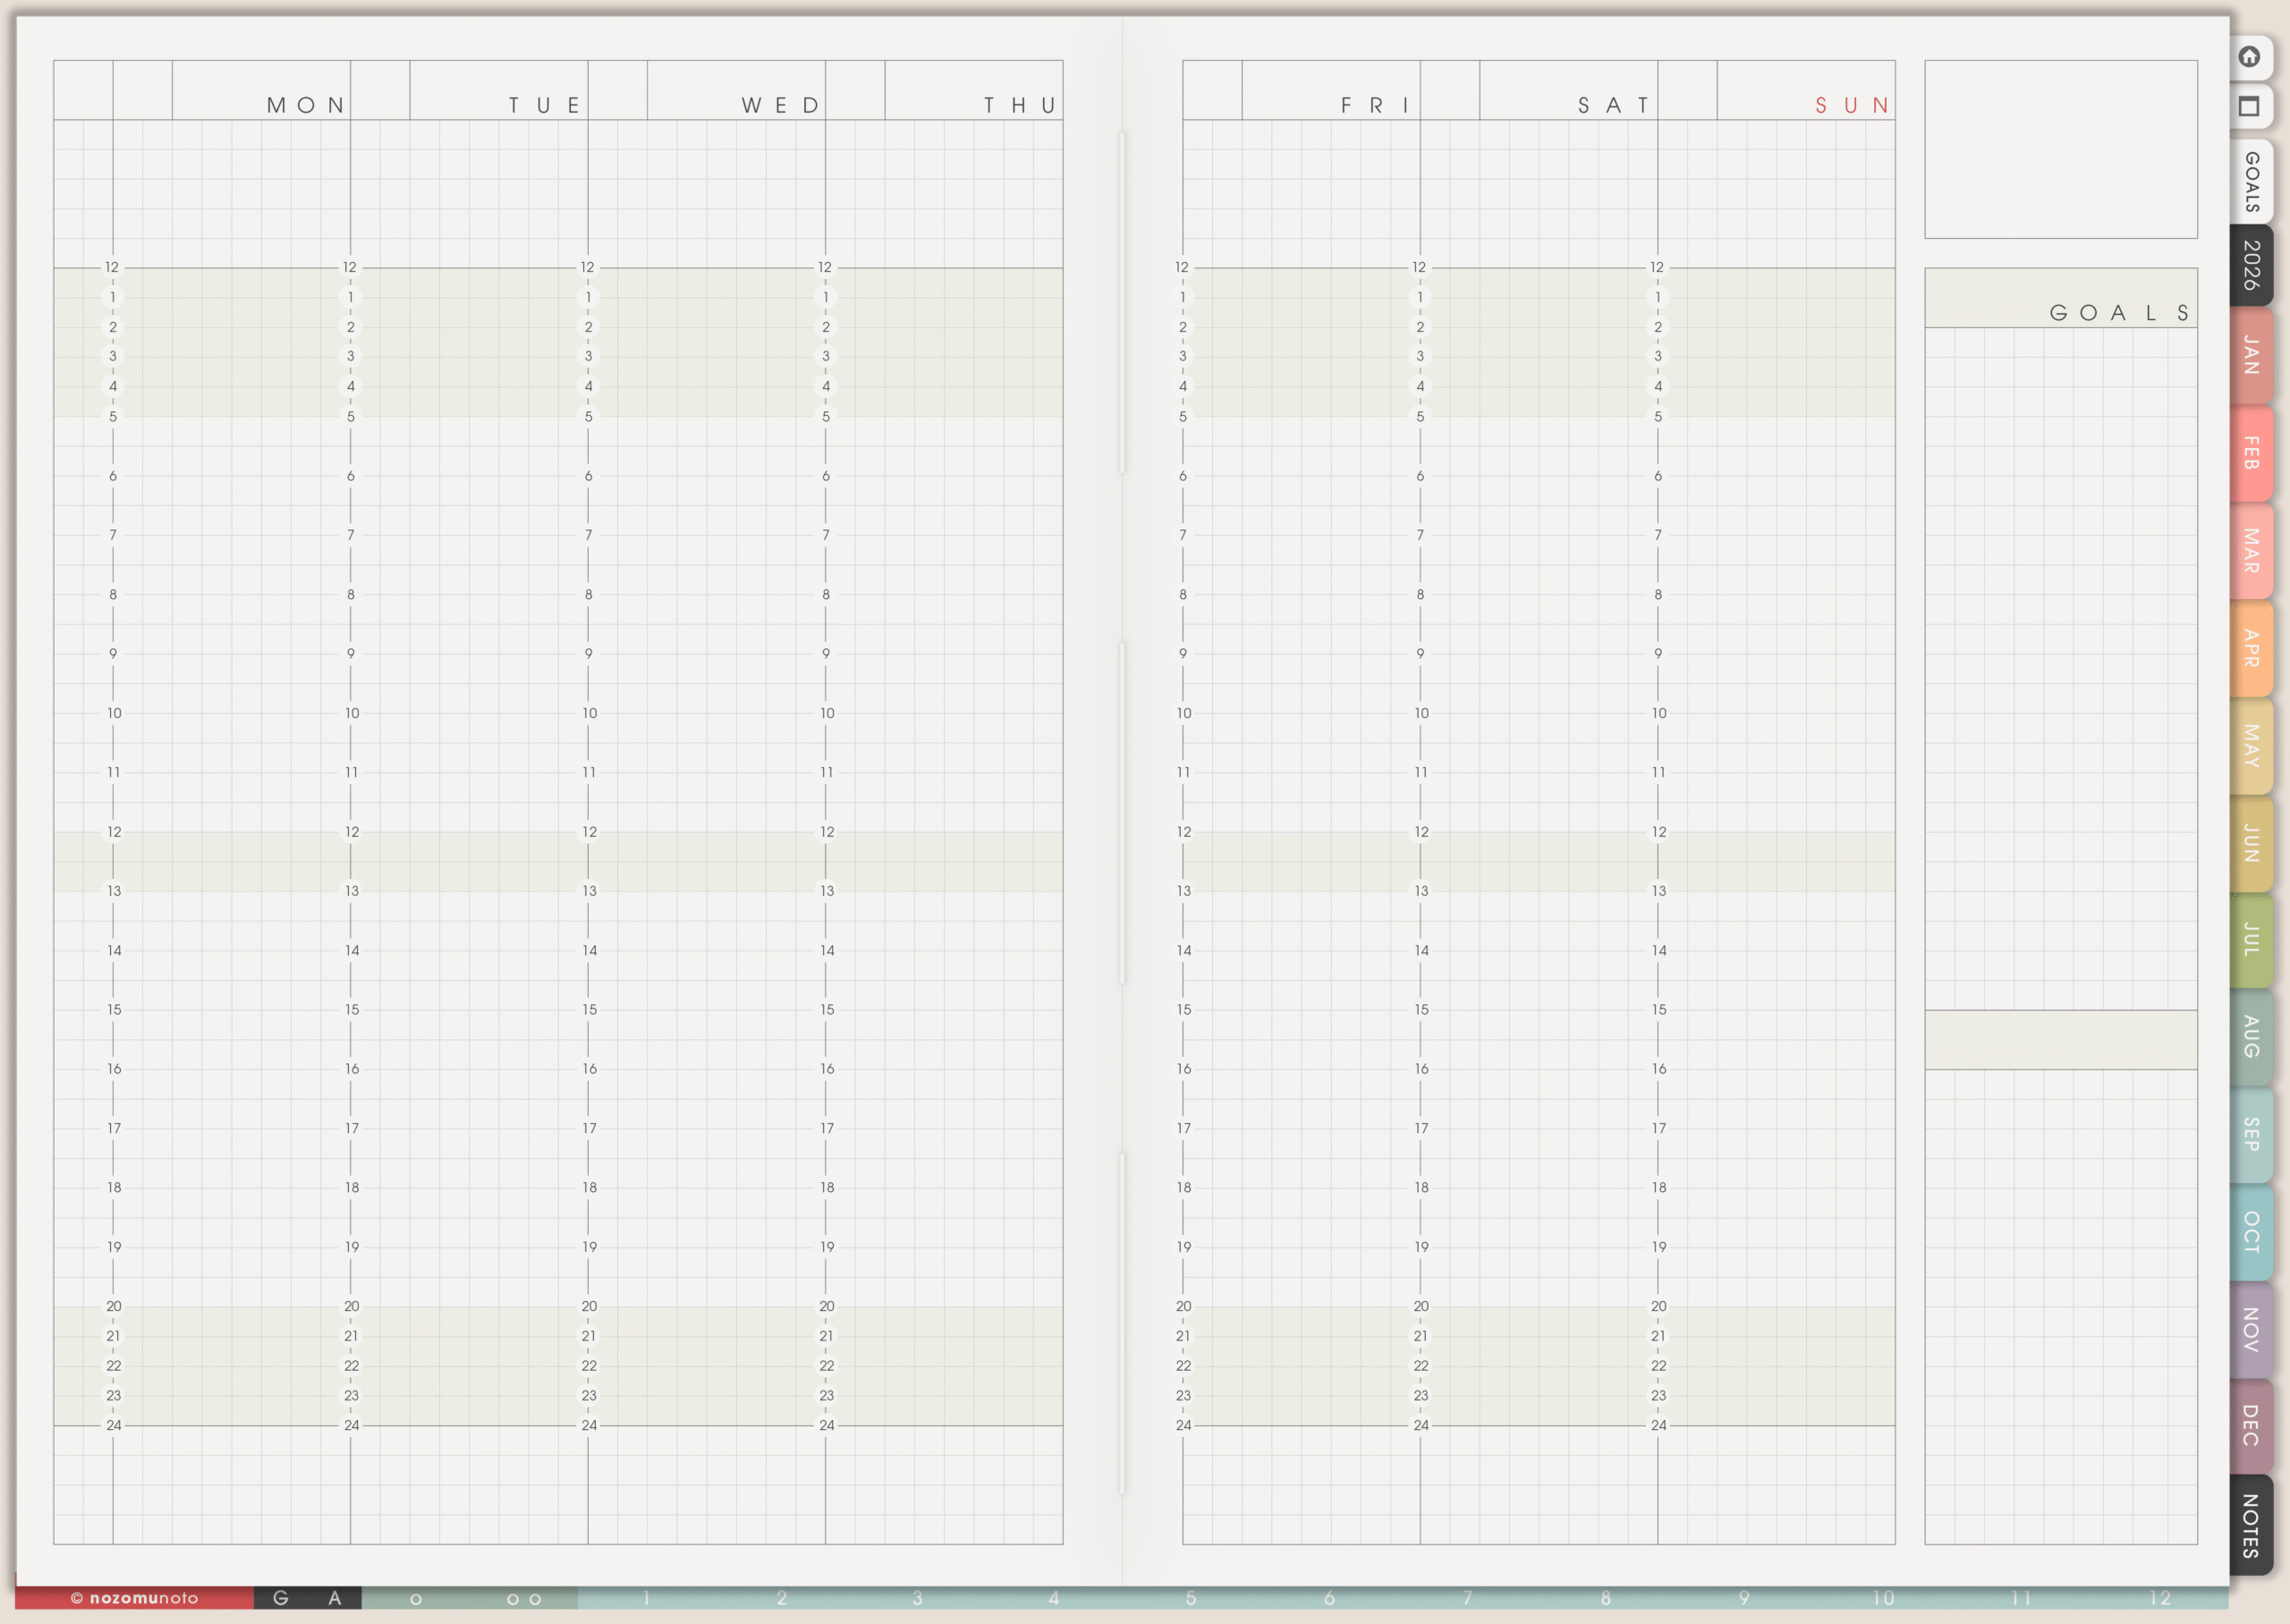Switch to the OCT month tab
Image resolution: width=2290 pixels, height=1624 pixels.
[x=2251, y=1232]
